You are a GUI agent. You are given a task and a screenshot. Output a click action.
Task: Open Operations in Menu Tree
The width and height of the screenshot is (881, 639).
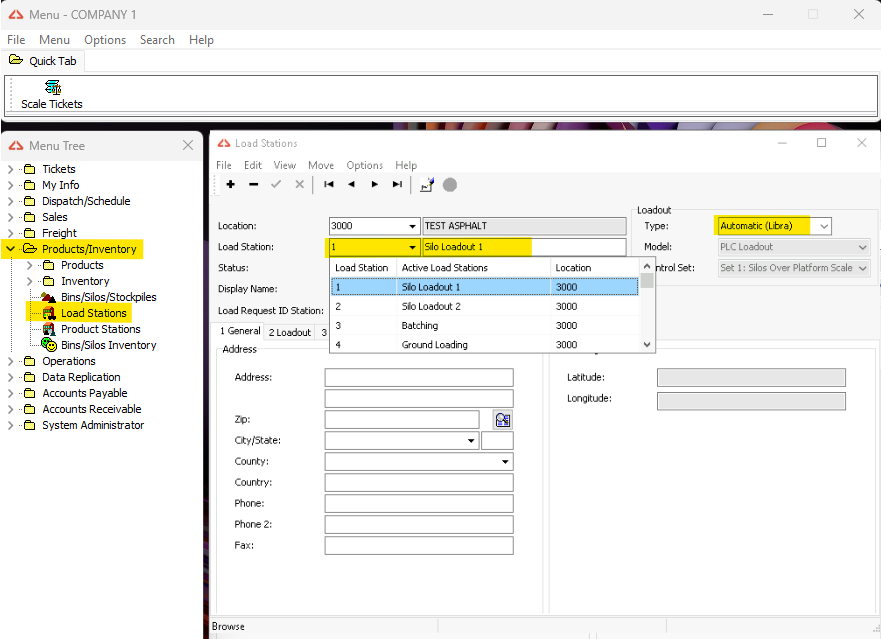[x=69, y=361]
